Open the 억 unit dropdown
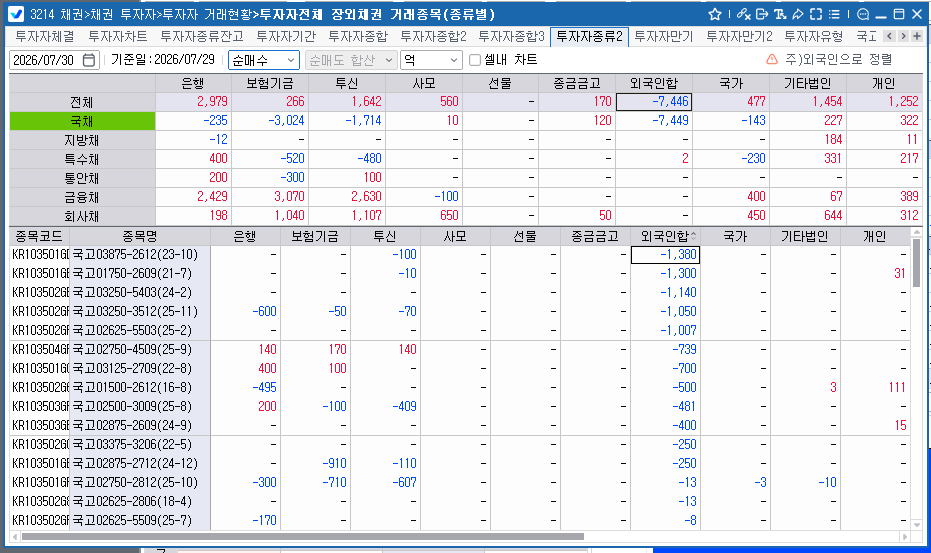This screenshot has width=931, height=553. point(431,60)
